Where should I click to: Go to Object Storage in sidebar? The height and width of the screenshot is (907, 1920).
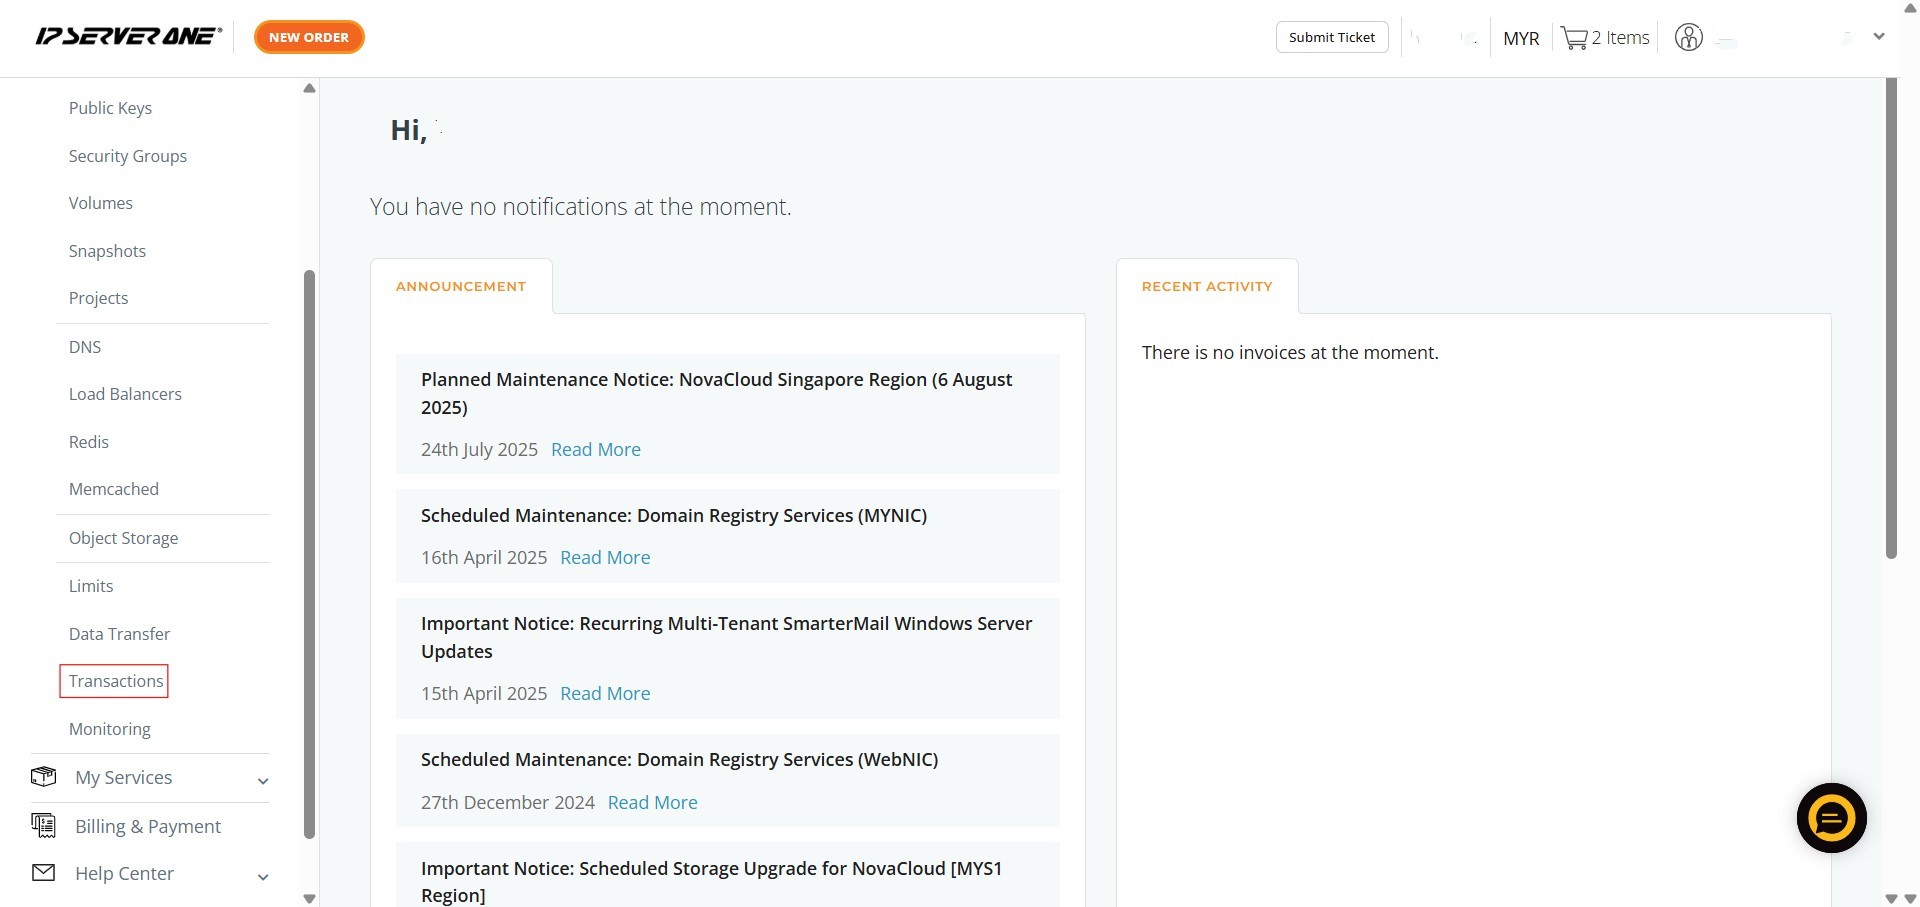click(123, 538)
